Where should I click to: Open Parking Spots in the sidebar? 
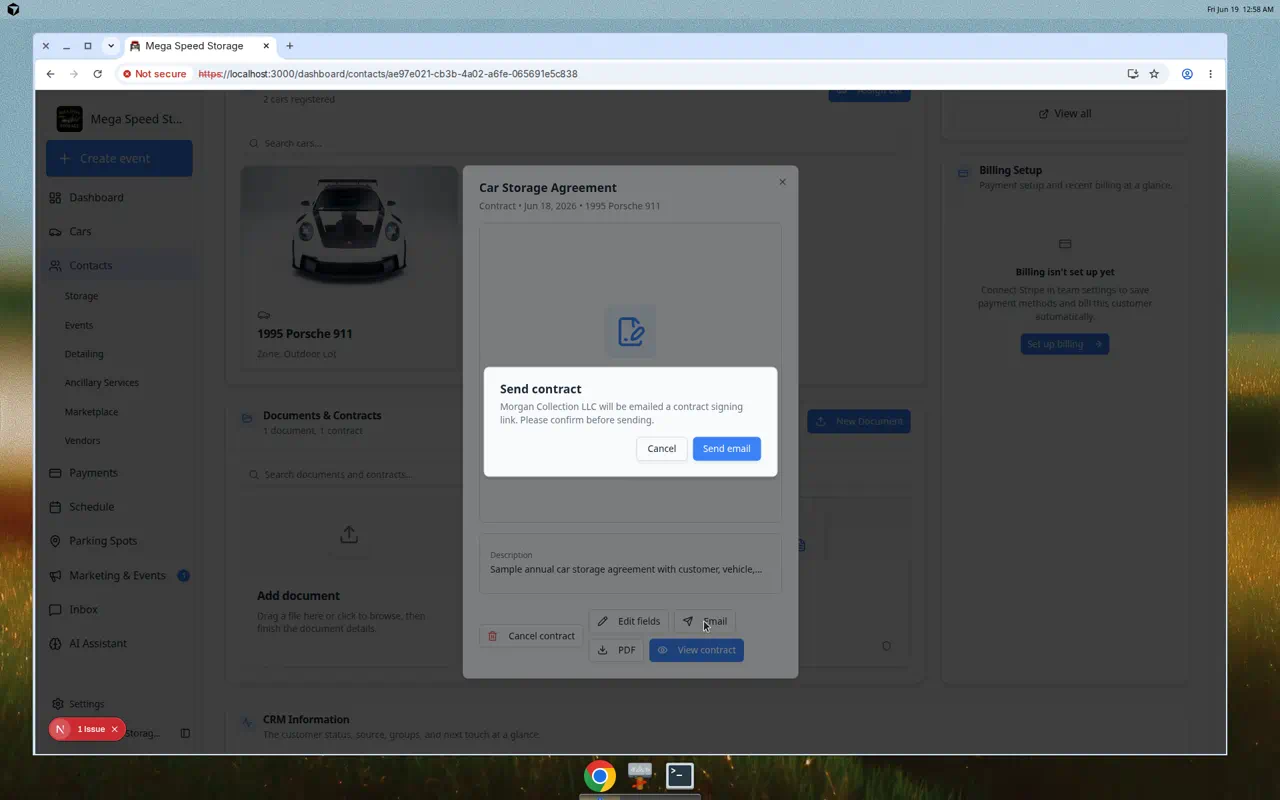pyautogui.click(x=102, y=540)
